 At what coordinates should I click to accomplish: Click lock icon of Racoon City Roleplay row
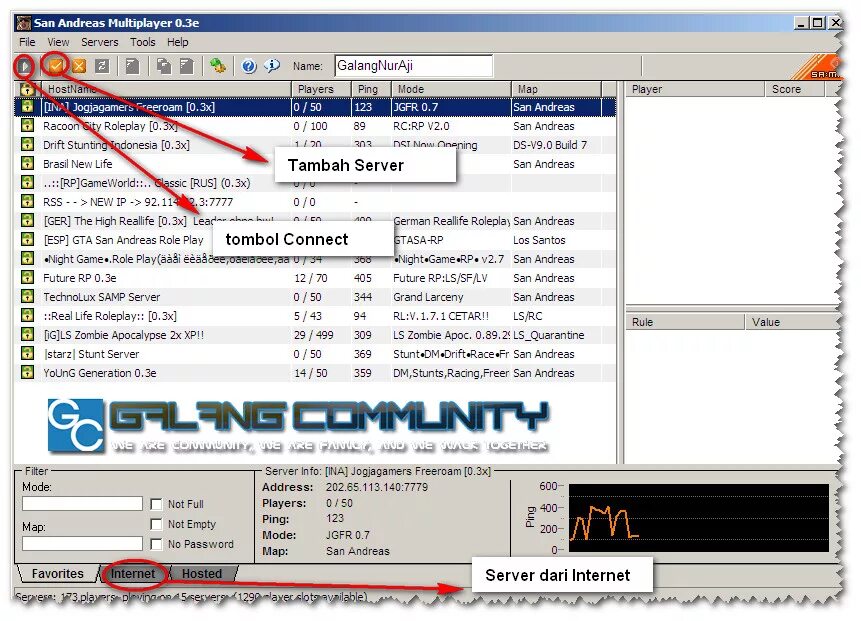pyautogui.click(x=27, y=126)
